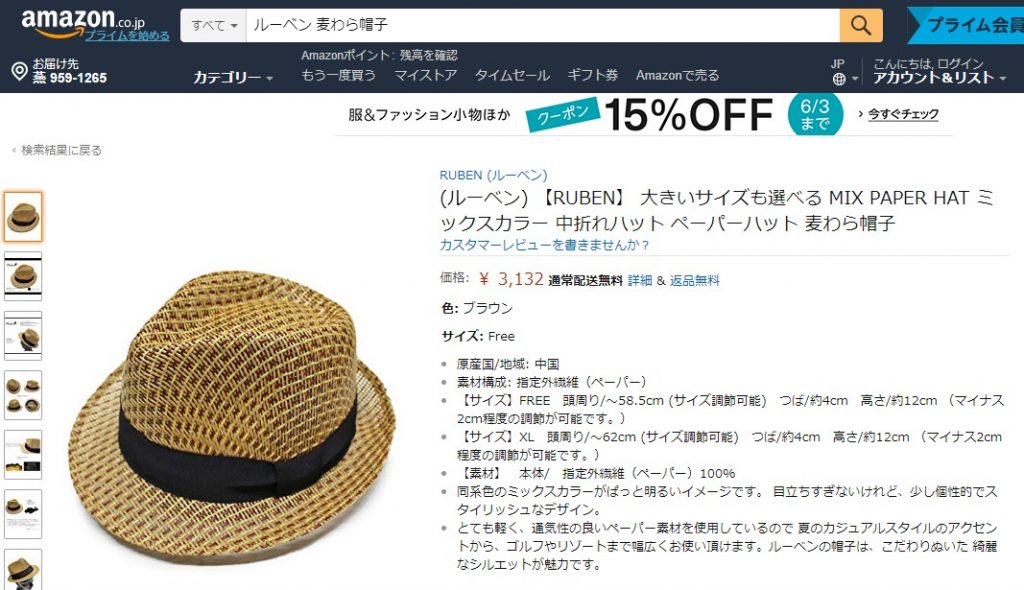Click the orange search magnifier button

tap(861, 25)
